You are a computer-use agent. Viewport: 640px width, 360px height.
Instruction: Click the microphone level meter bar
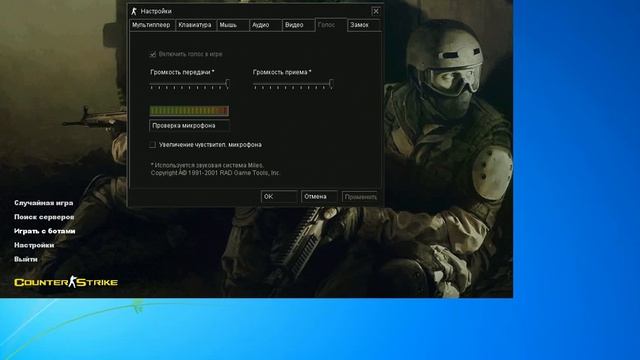coord(189,111)
